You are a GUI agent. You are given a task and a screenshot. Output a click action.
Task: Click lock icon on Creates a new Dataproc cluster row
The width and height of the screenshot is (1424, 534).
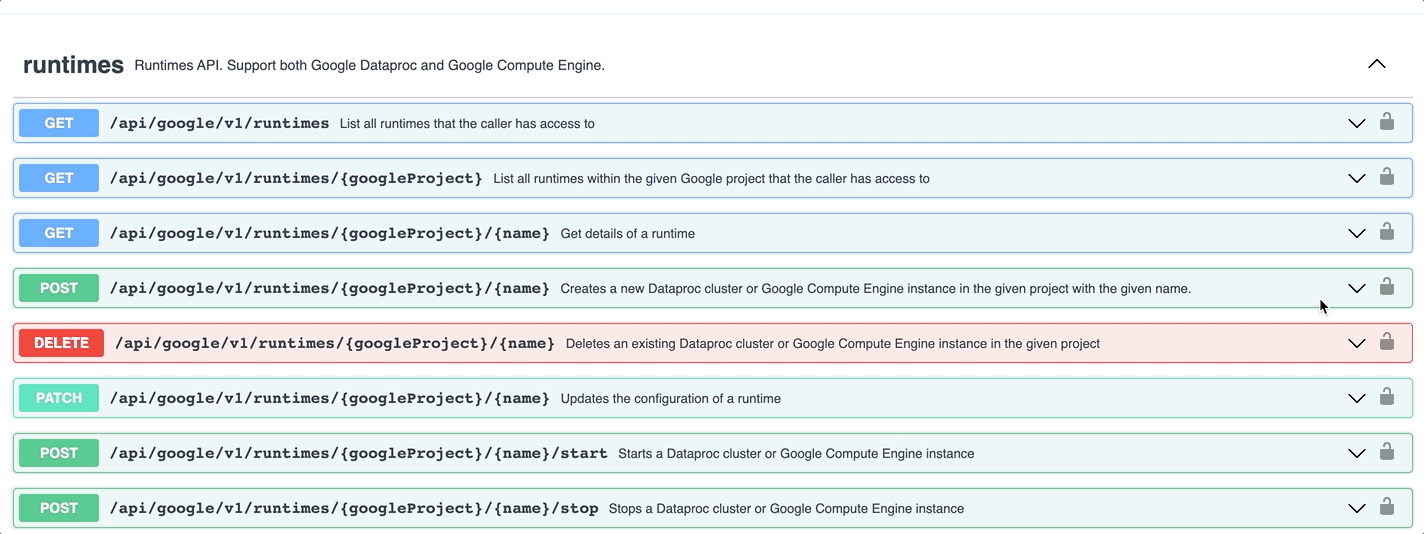pyautogui.click(x=1386, y=287)
